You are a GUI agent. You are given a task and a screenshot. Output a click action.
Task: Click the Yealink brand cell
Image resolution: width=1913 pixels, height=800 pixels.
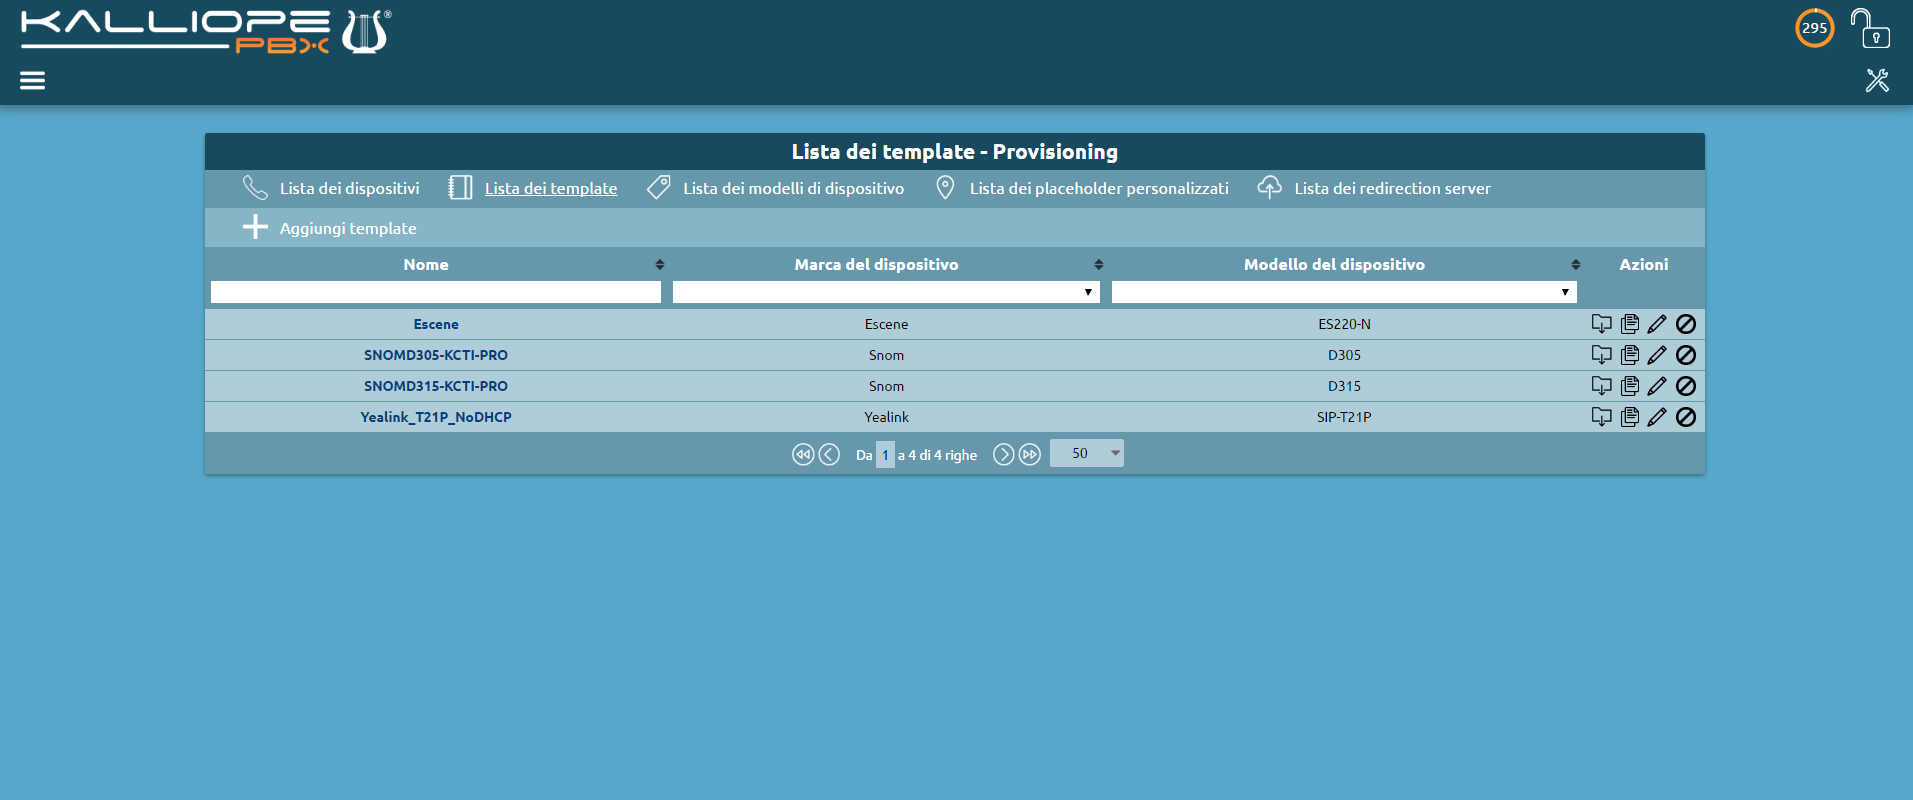point(886,417)
